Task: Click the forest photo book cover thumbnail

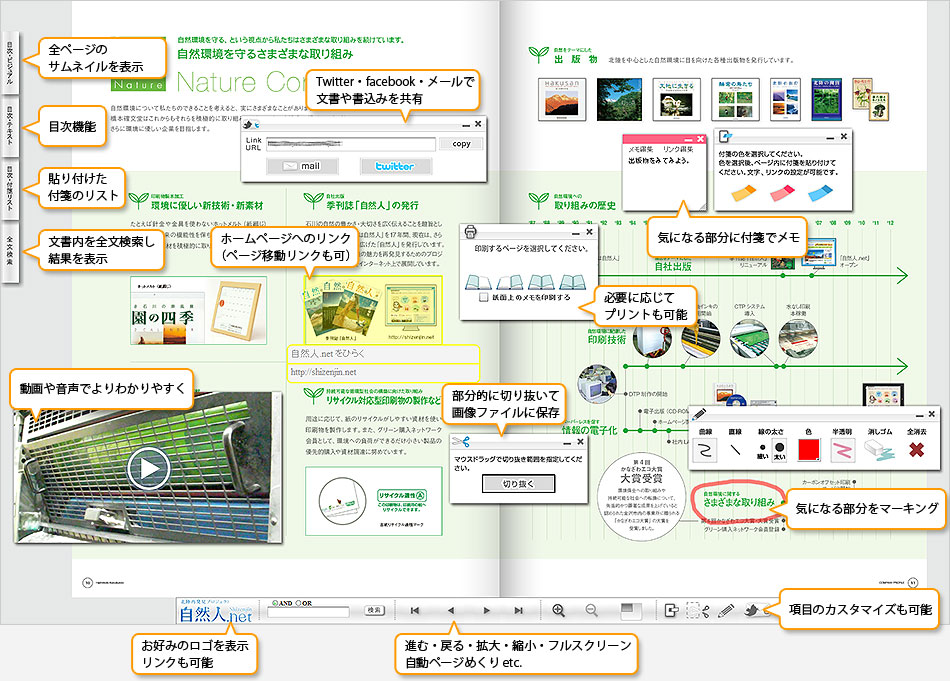Action: click(619, 99)
